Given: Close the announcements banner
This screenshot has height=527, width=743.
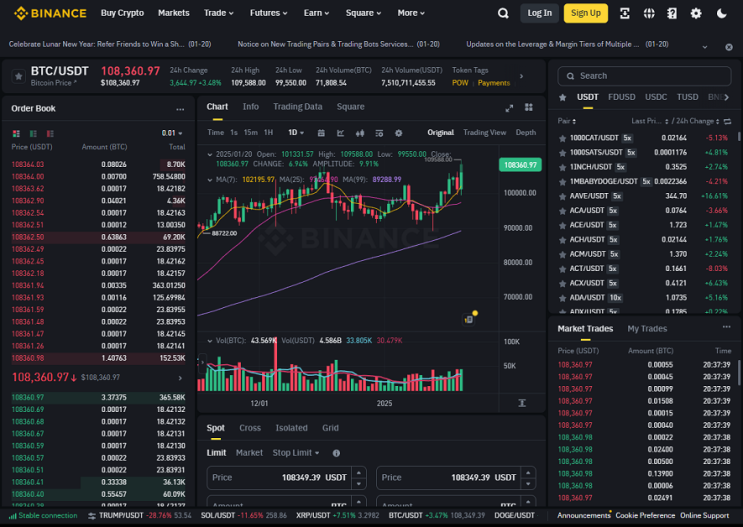Looking at the screenshot, I should [729, 47].
